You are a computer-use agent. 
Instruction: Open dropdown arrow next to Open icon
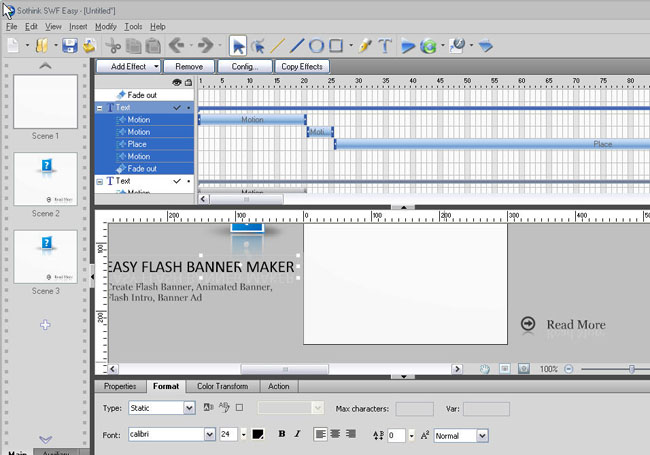point(56,45)
